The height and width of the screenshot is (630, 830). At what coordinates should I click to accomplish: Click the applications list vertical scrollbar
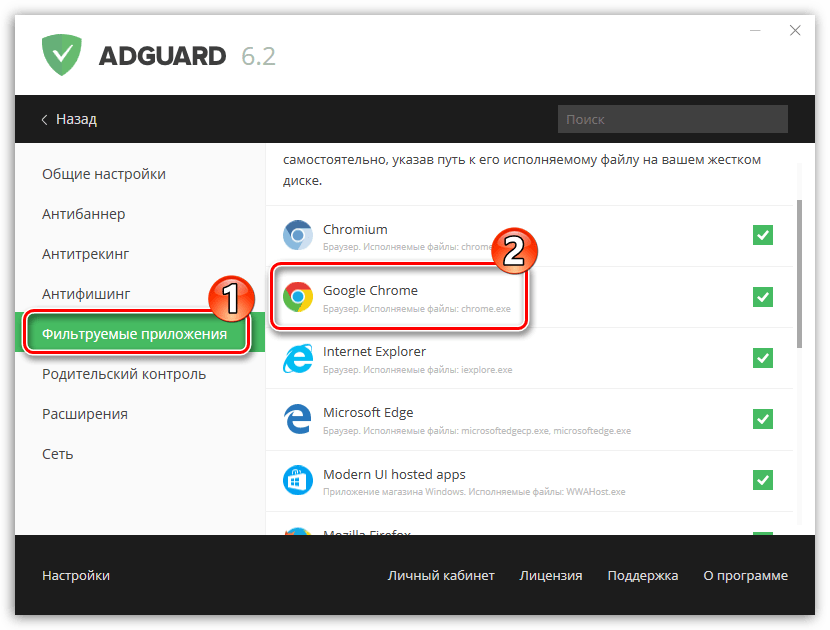click(x=799, y=274)
